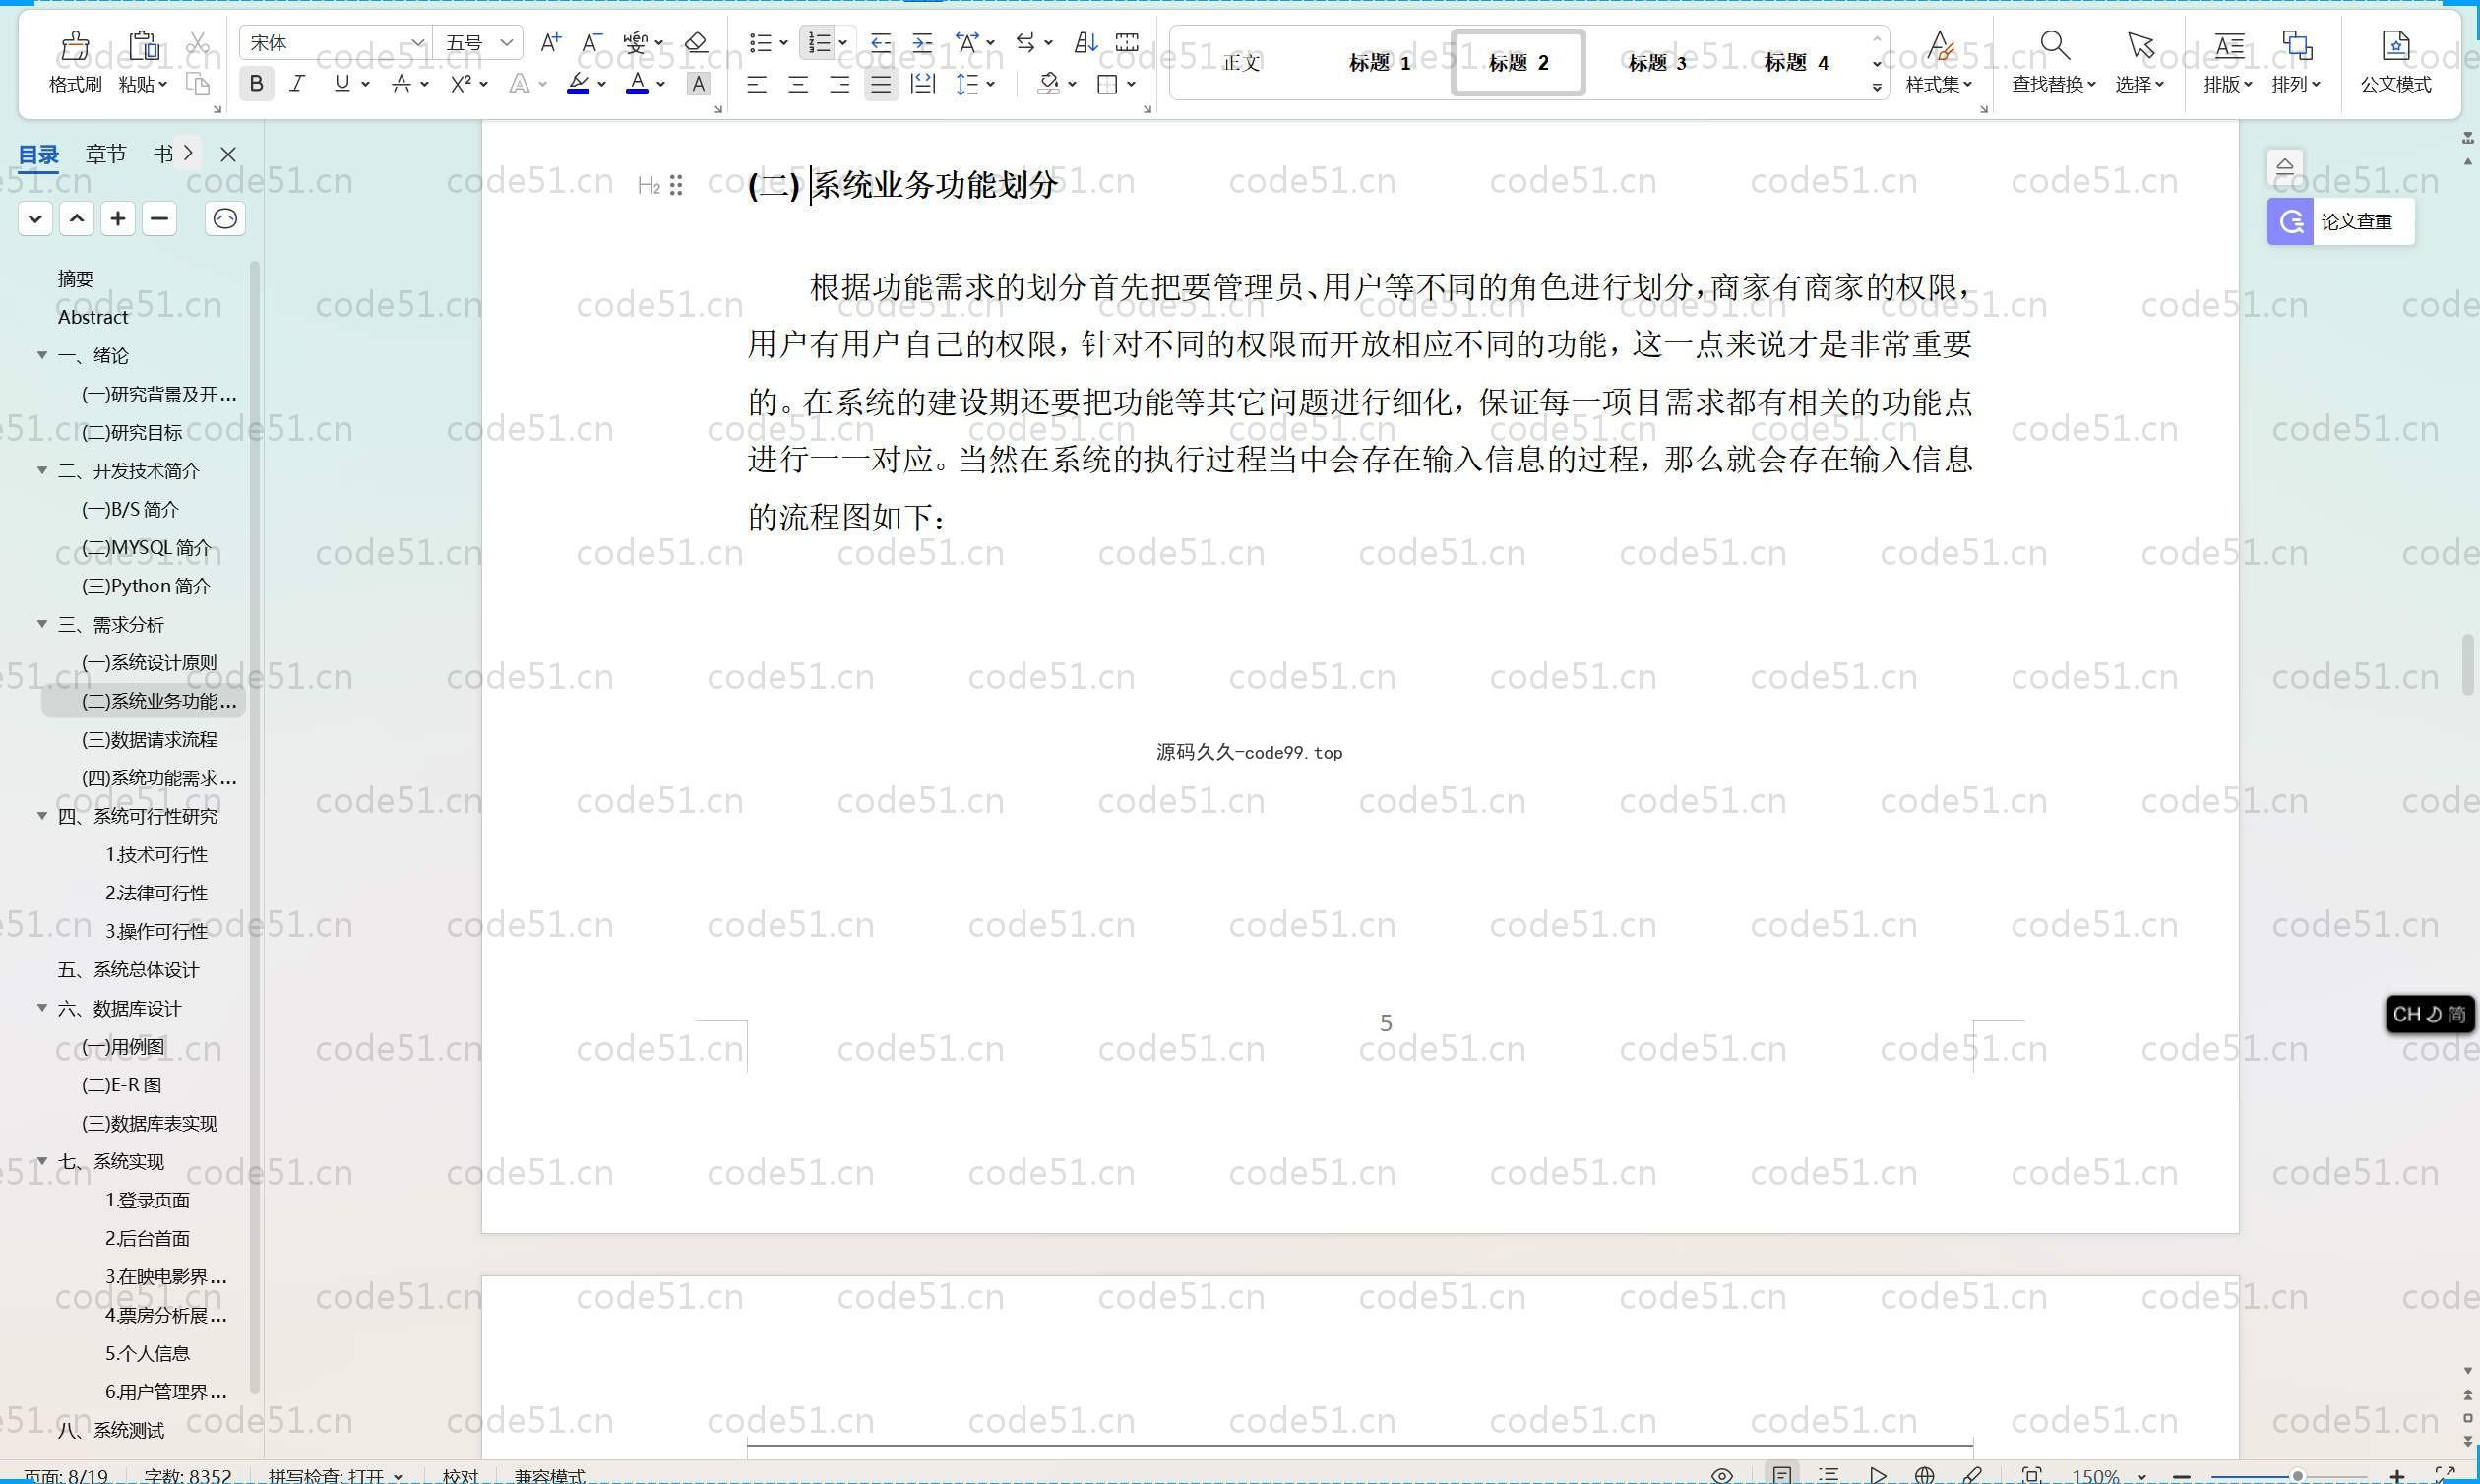Toggle bold formatting

(256, 84)
